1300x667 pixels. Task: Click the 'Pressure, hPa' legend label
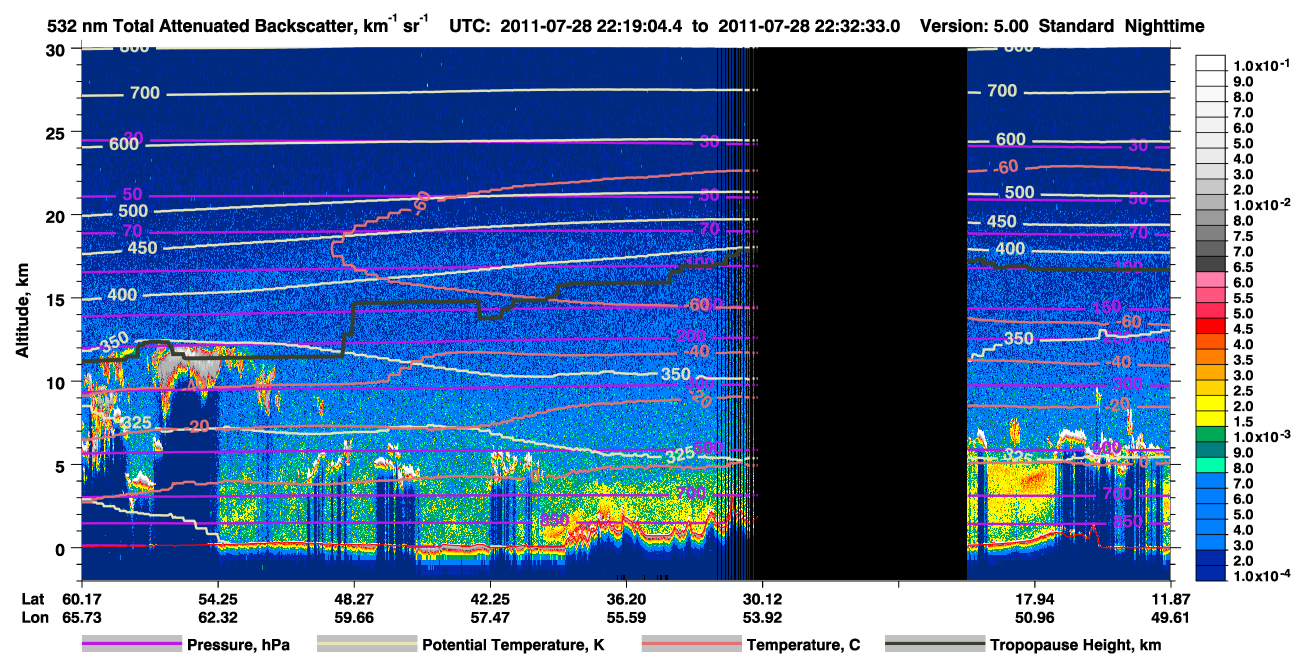(240, 645)
